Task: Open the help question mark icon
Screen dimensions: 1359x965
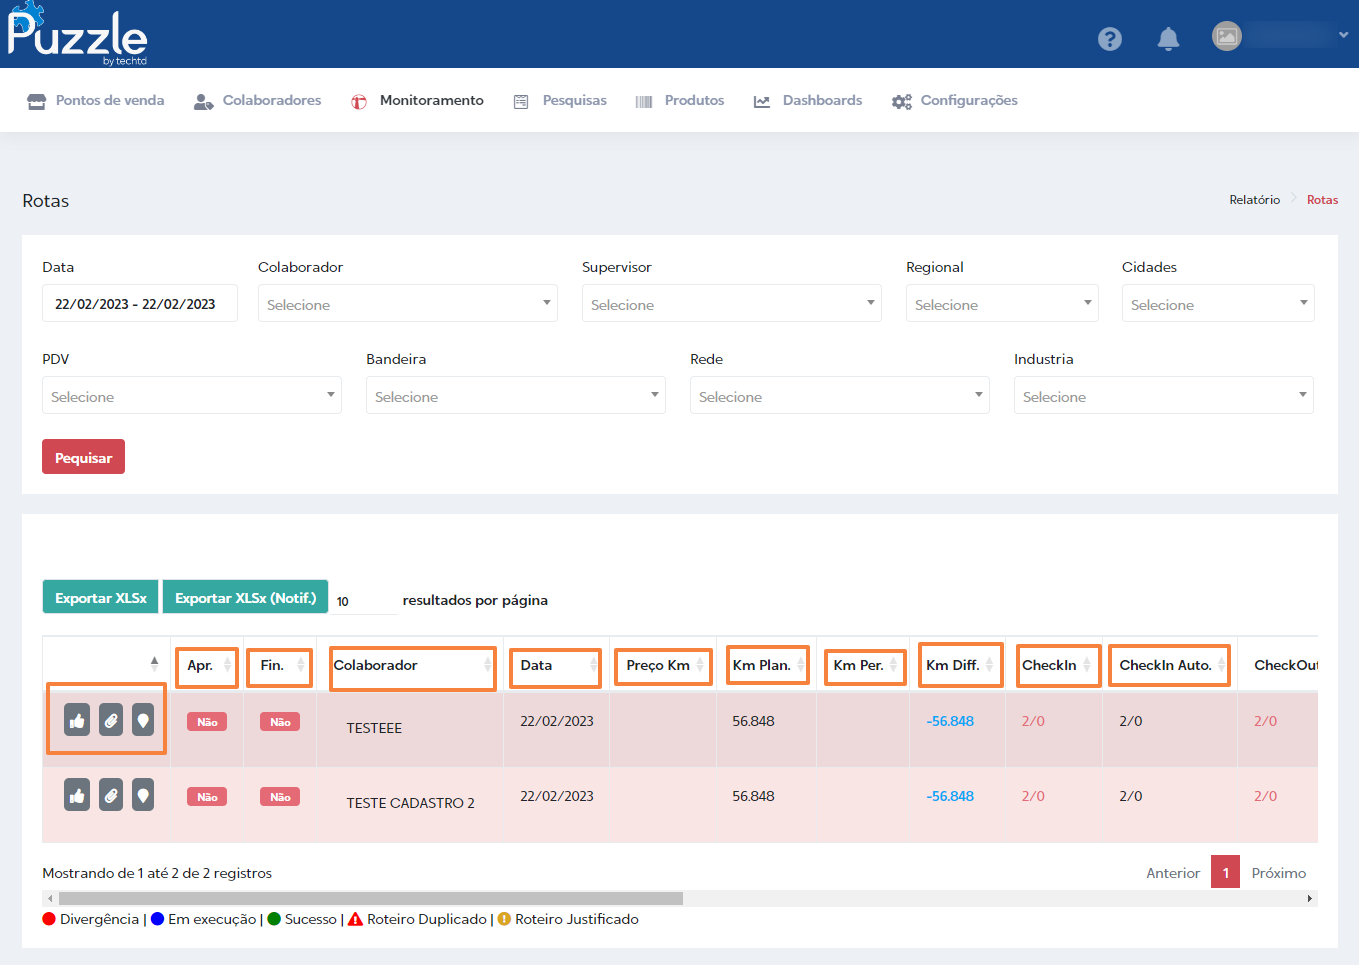Action: tap(1109, 38)
